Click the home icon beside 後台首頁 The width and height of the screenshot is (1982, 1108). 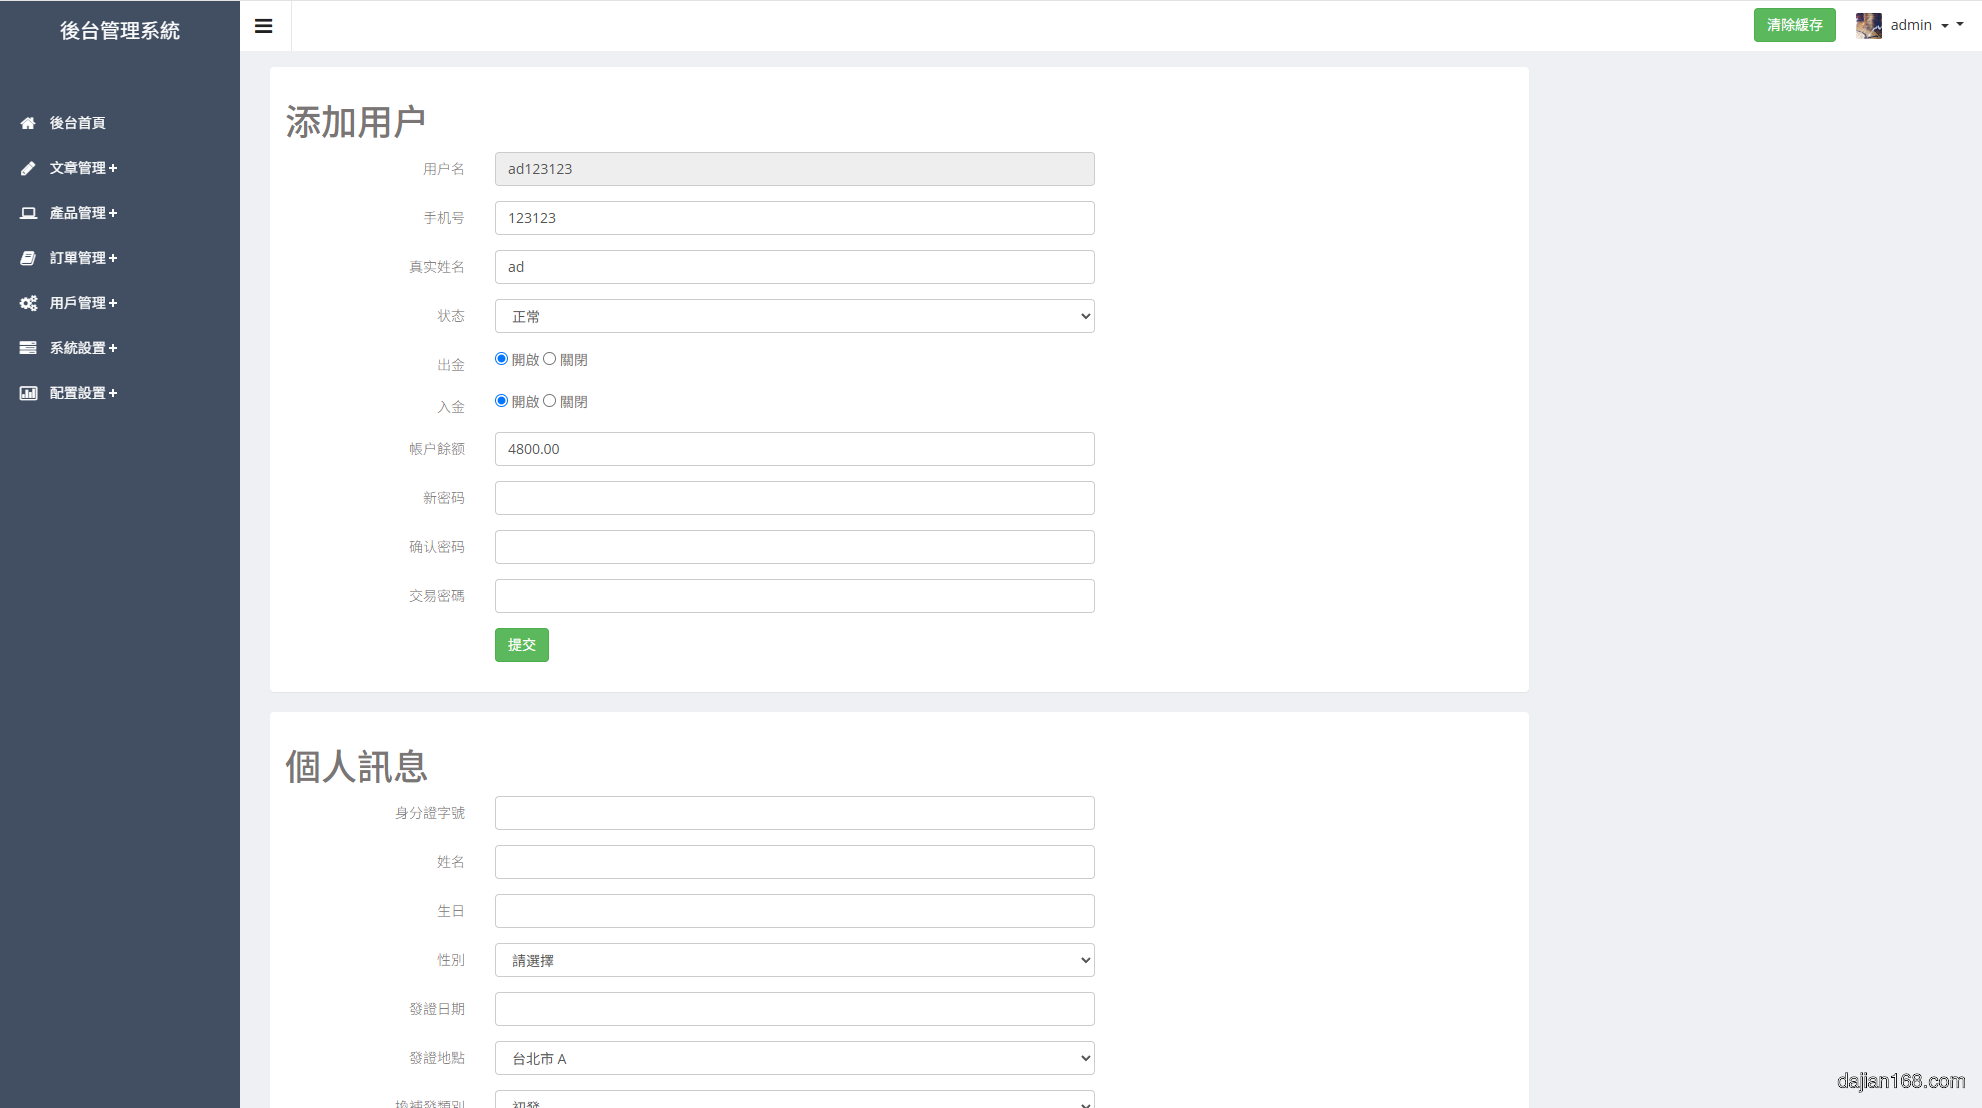coord(28,123)
